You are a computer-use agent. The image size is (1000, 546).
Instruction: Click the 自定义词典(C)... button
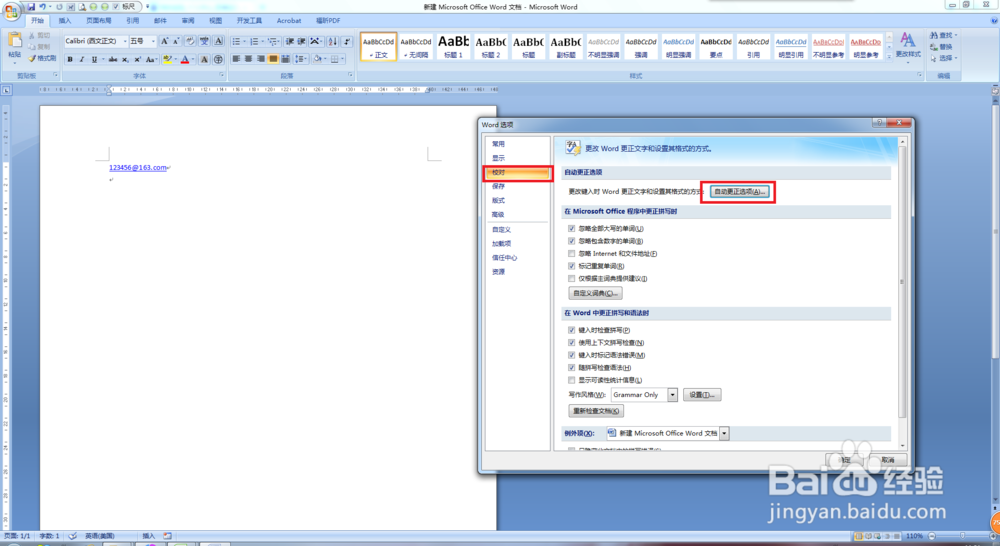pyautogui.click(x=595, y=293)
